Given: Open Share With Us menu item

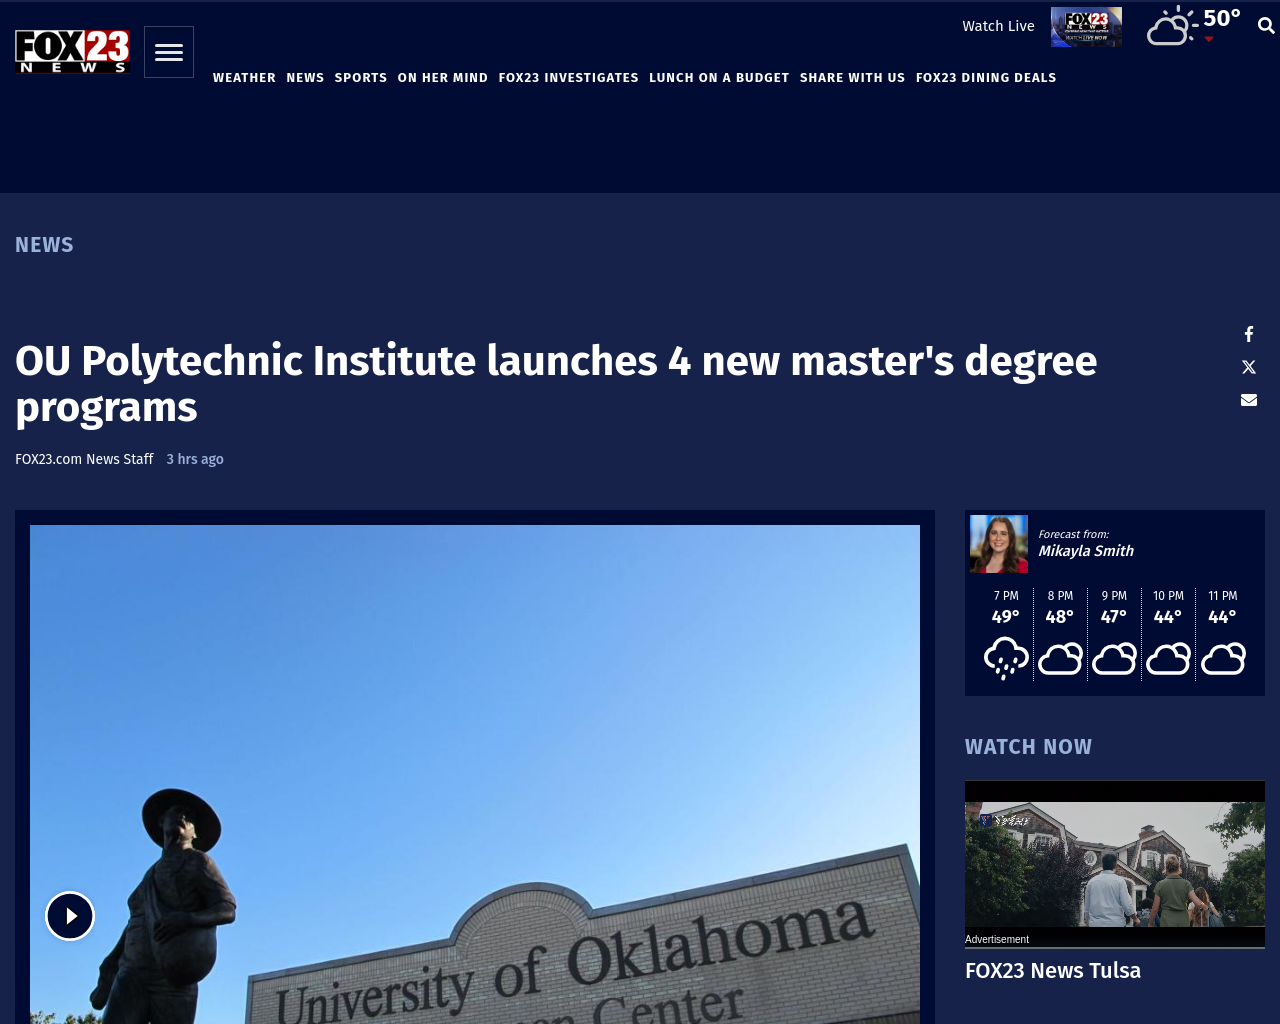Looking at the screenshot, I should (x=852, y=78).
